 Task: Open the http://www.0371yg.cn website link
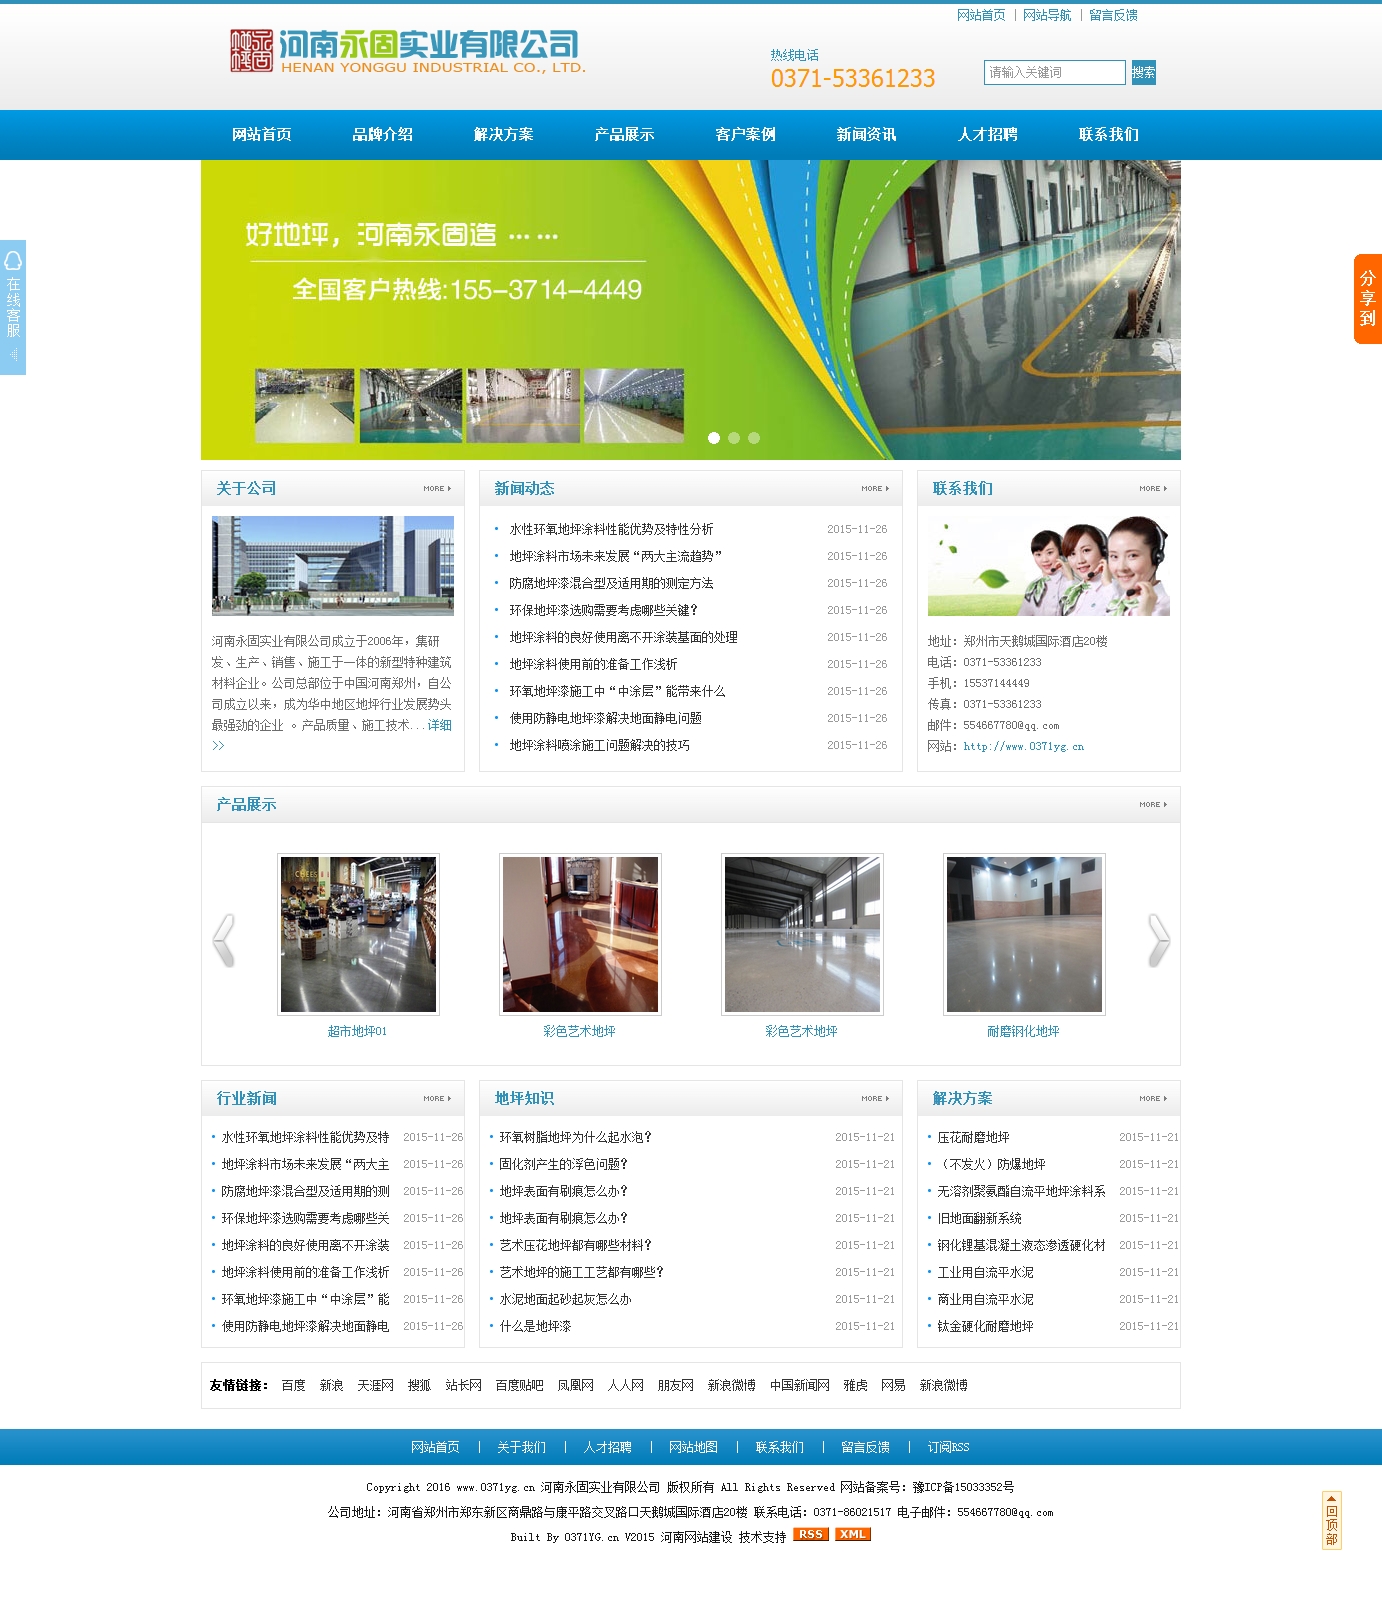[1023, 746]
